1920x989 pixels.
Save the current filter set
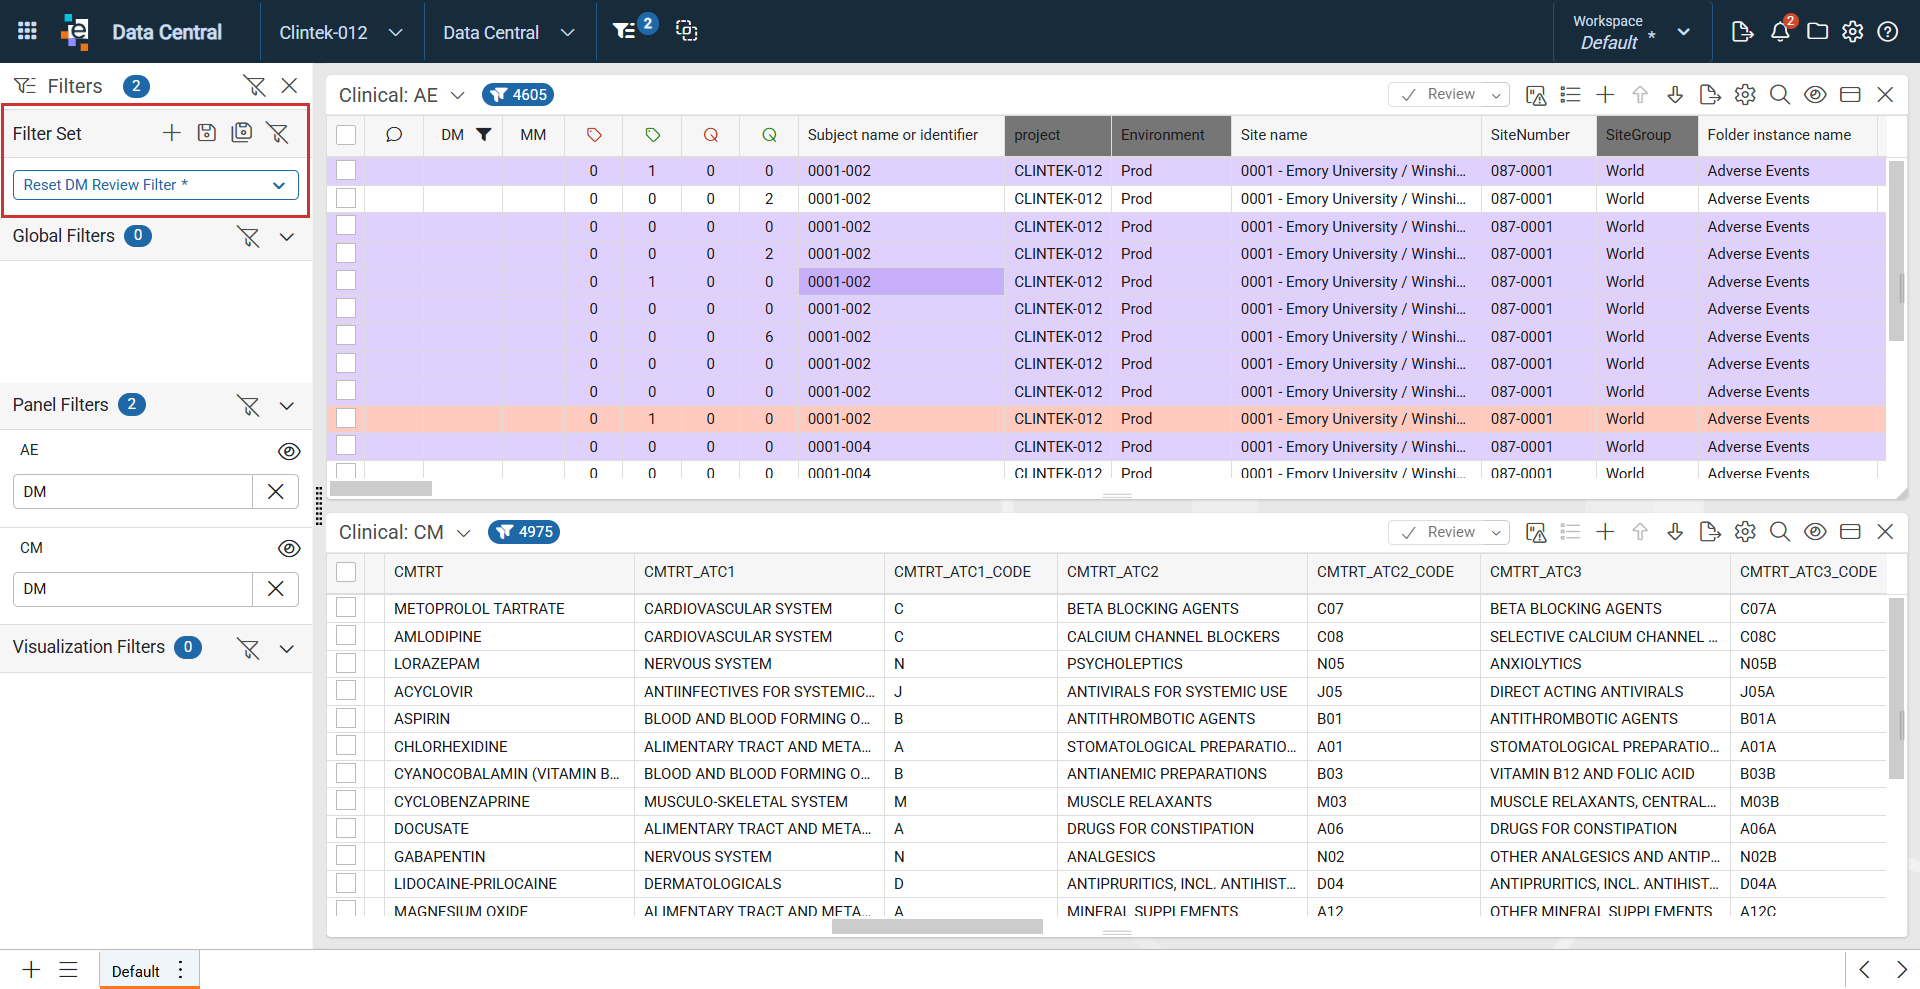[207, 133]
